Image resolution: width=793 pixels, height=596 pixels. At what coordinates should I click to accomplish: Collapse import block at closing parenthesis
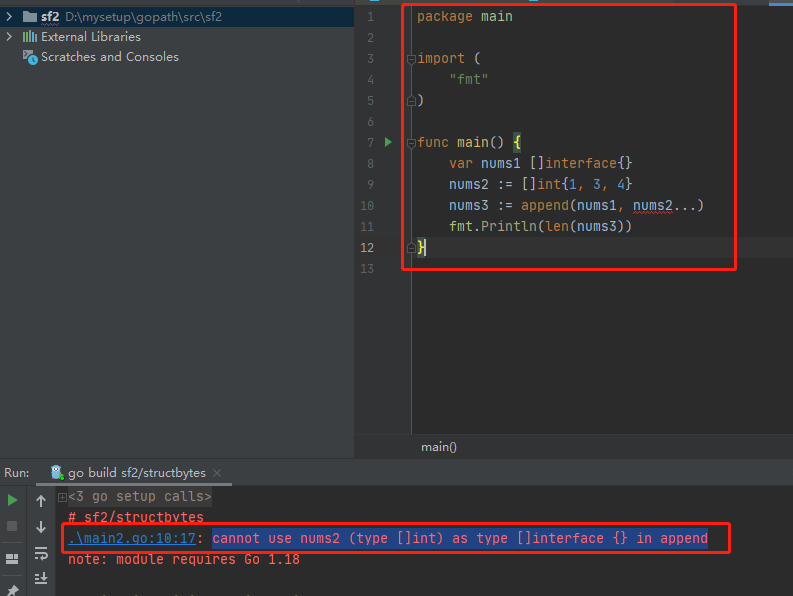click(411, 101)
